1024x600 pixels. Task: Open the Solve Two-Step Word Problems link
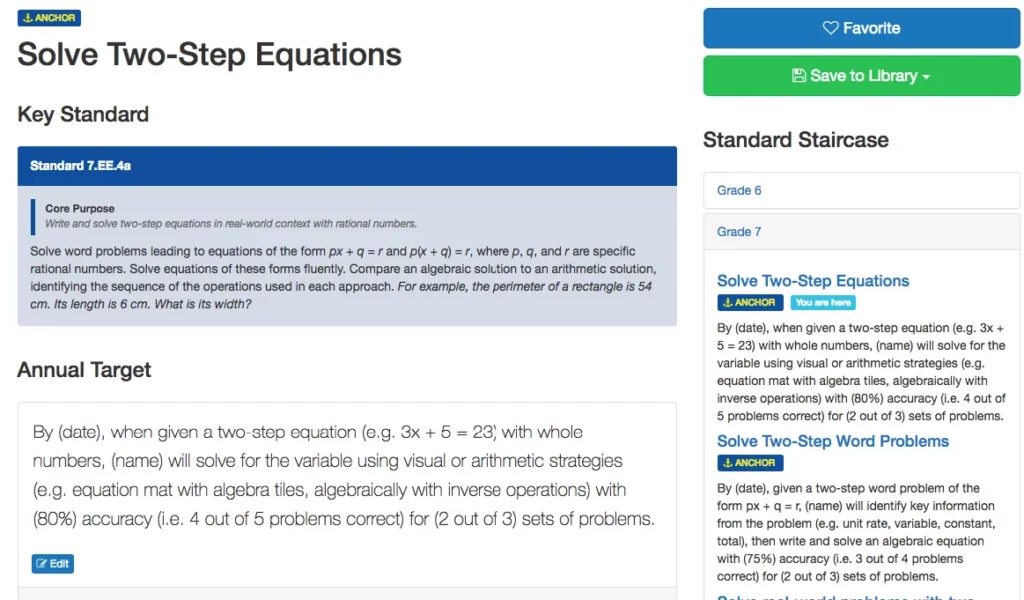(833, 441)
